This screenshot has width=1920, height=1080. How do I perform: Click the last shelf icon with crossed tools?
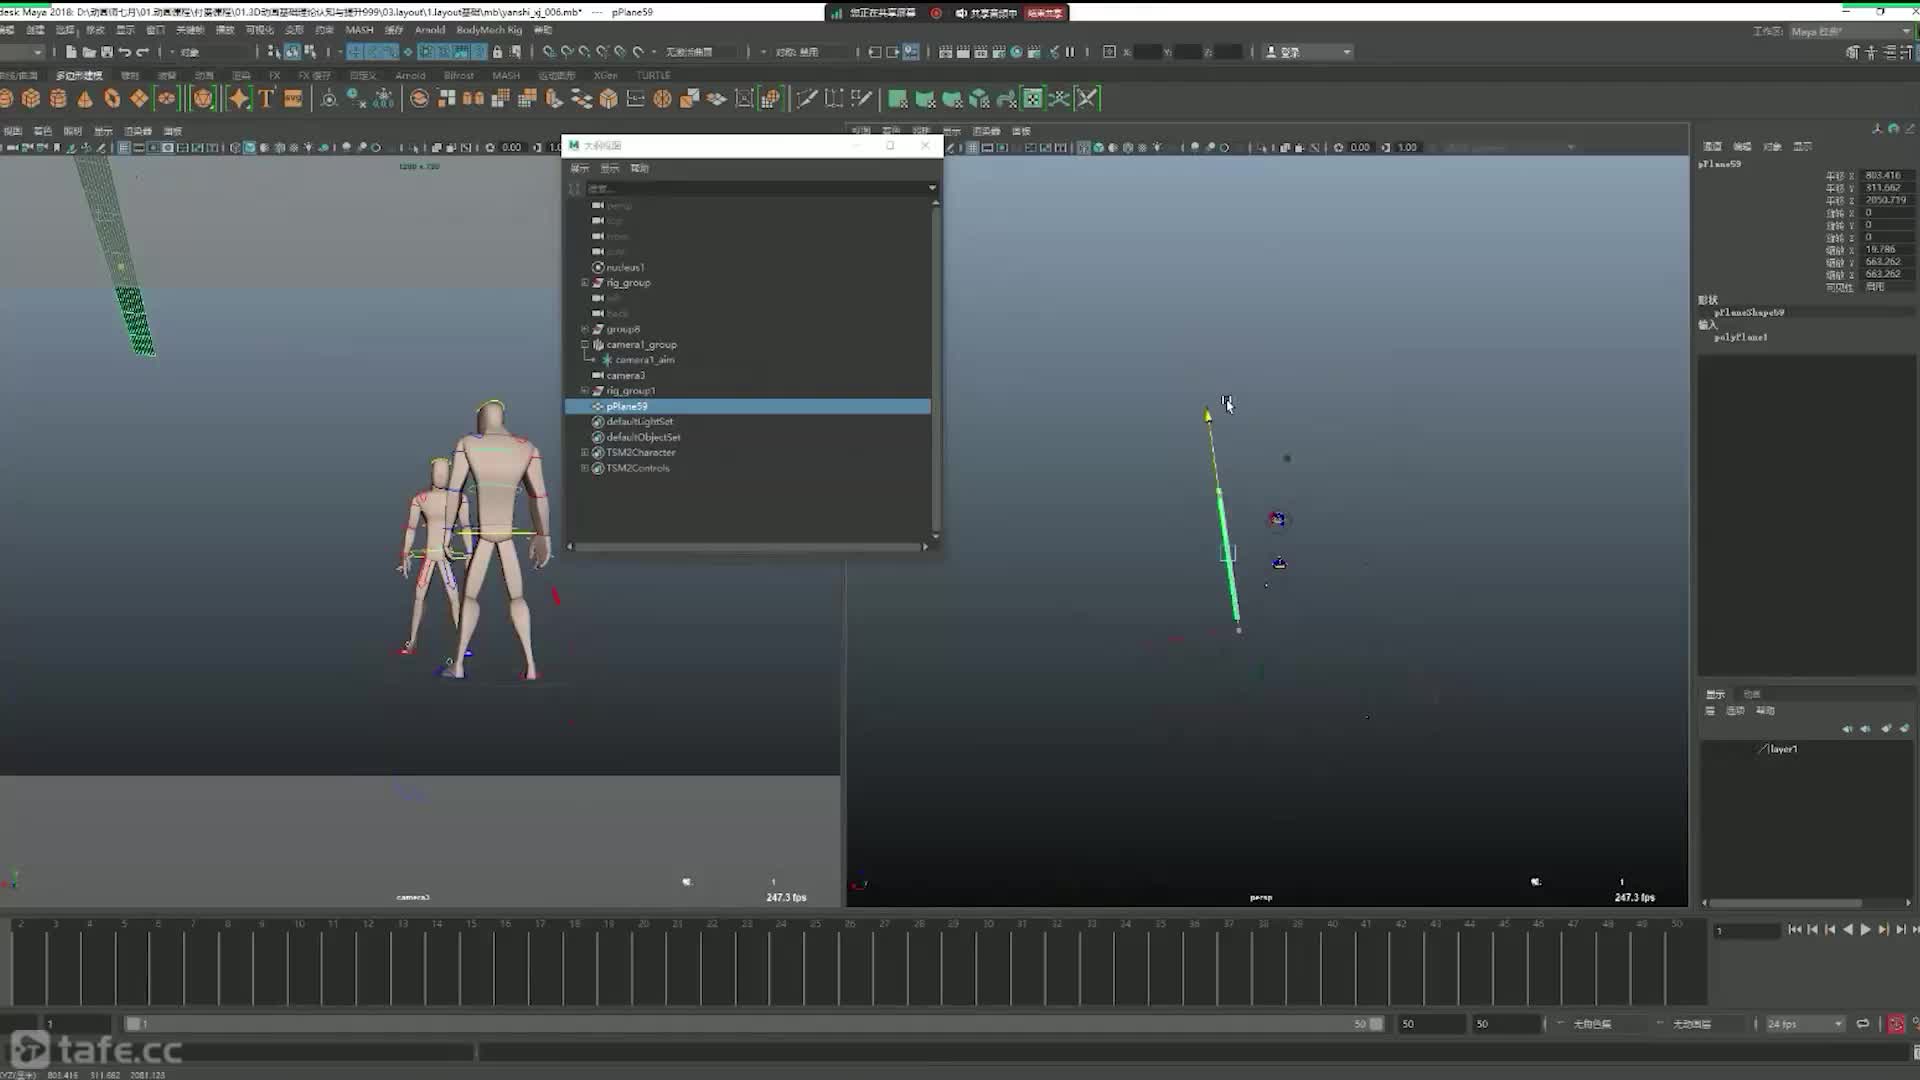1087,98
